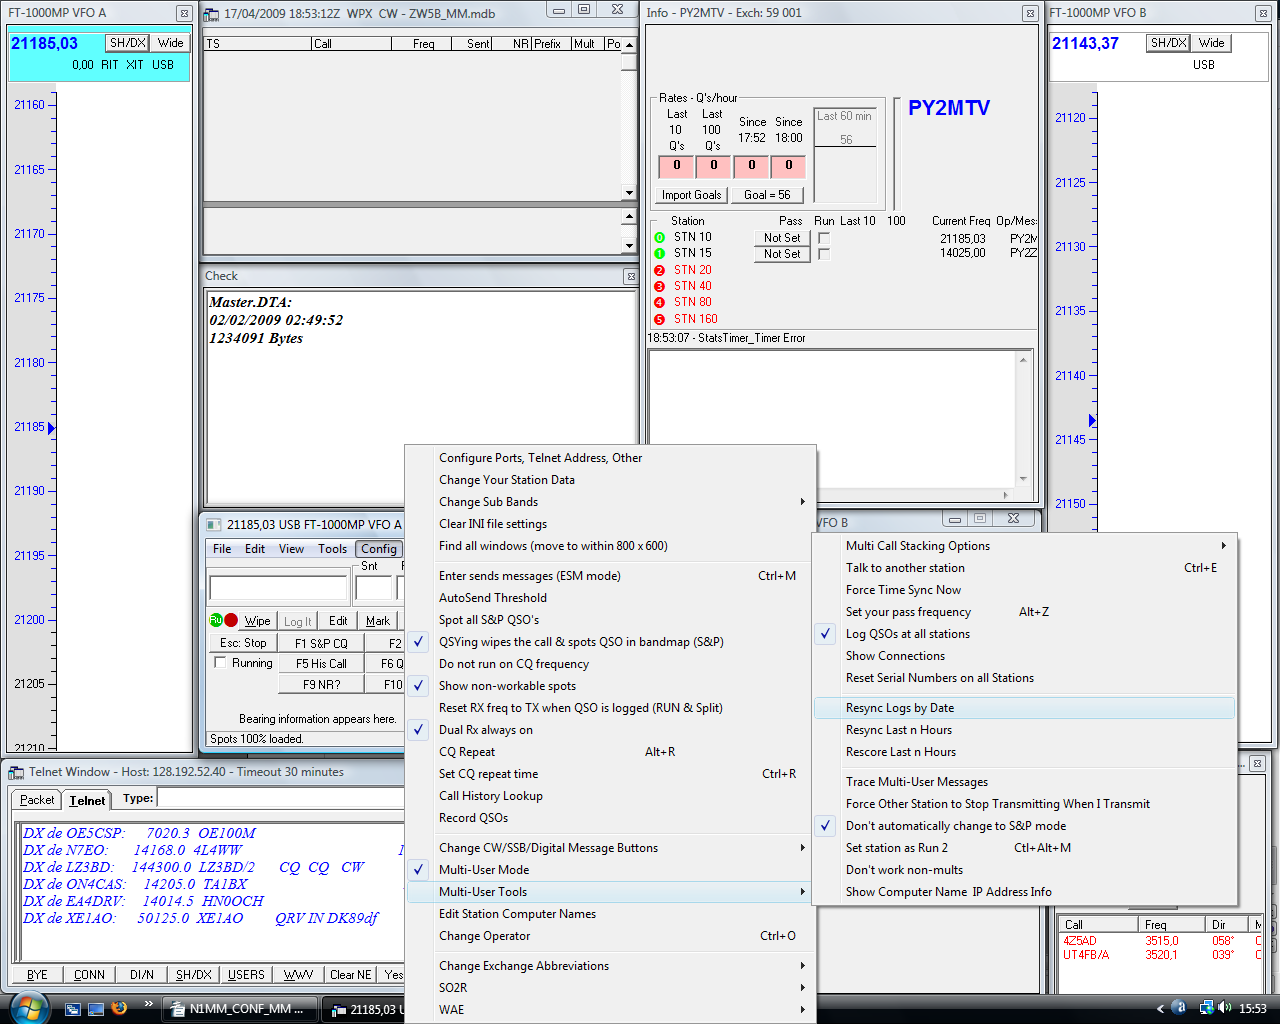
Task: Close the Check window with X icon
Action: click(x=630, y=276)
